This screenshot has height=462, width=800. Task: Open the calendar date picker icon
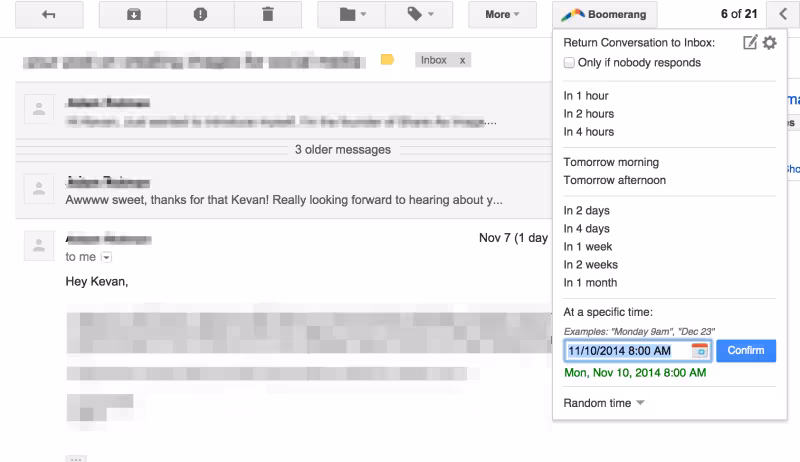pyautogui.click(x=699, y=351)
